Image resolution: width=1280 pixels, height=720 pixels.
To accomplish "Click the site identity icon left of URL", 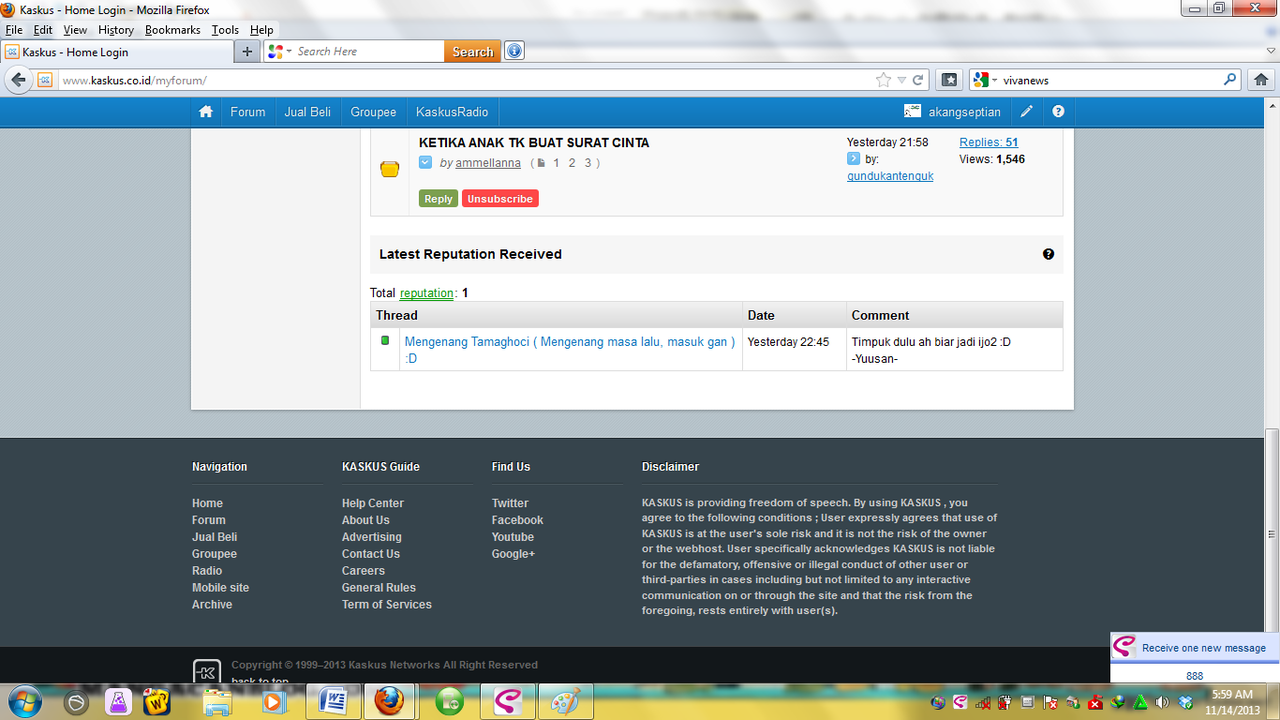I will [x=45, y=80].
